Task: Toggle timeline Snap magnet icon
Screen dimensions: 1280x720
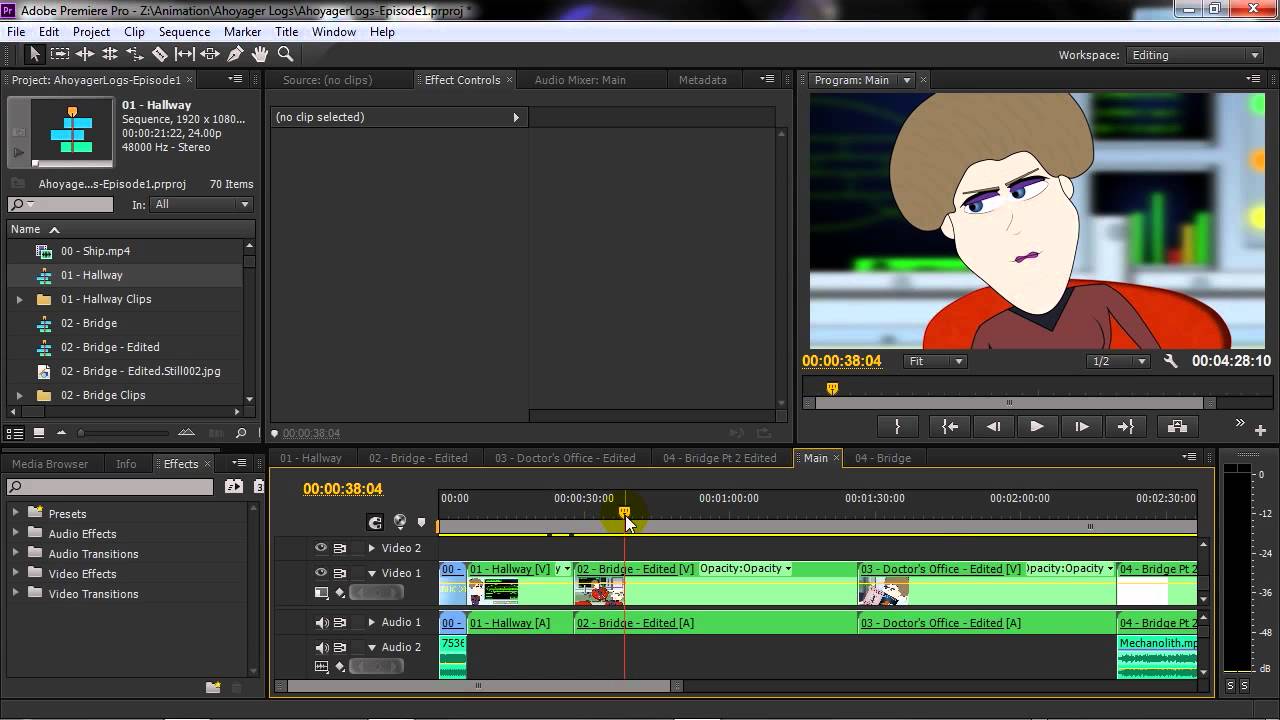Action: 375,522
